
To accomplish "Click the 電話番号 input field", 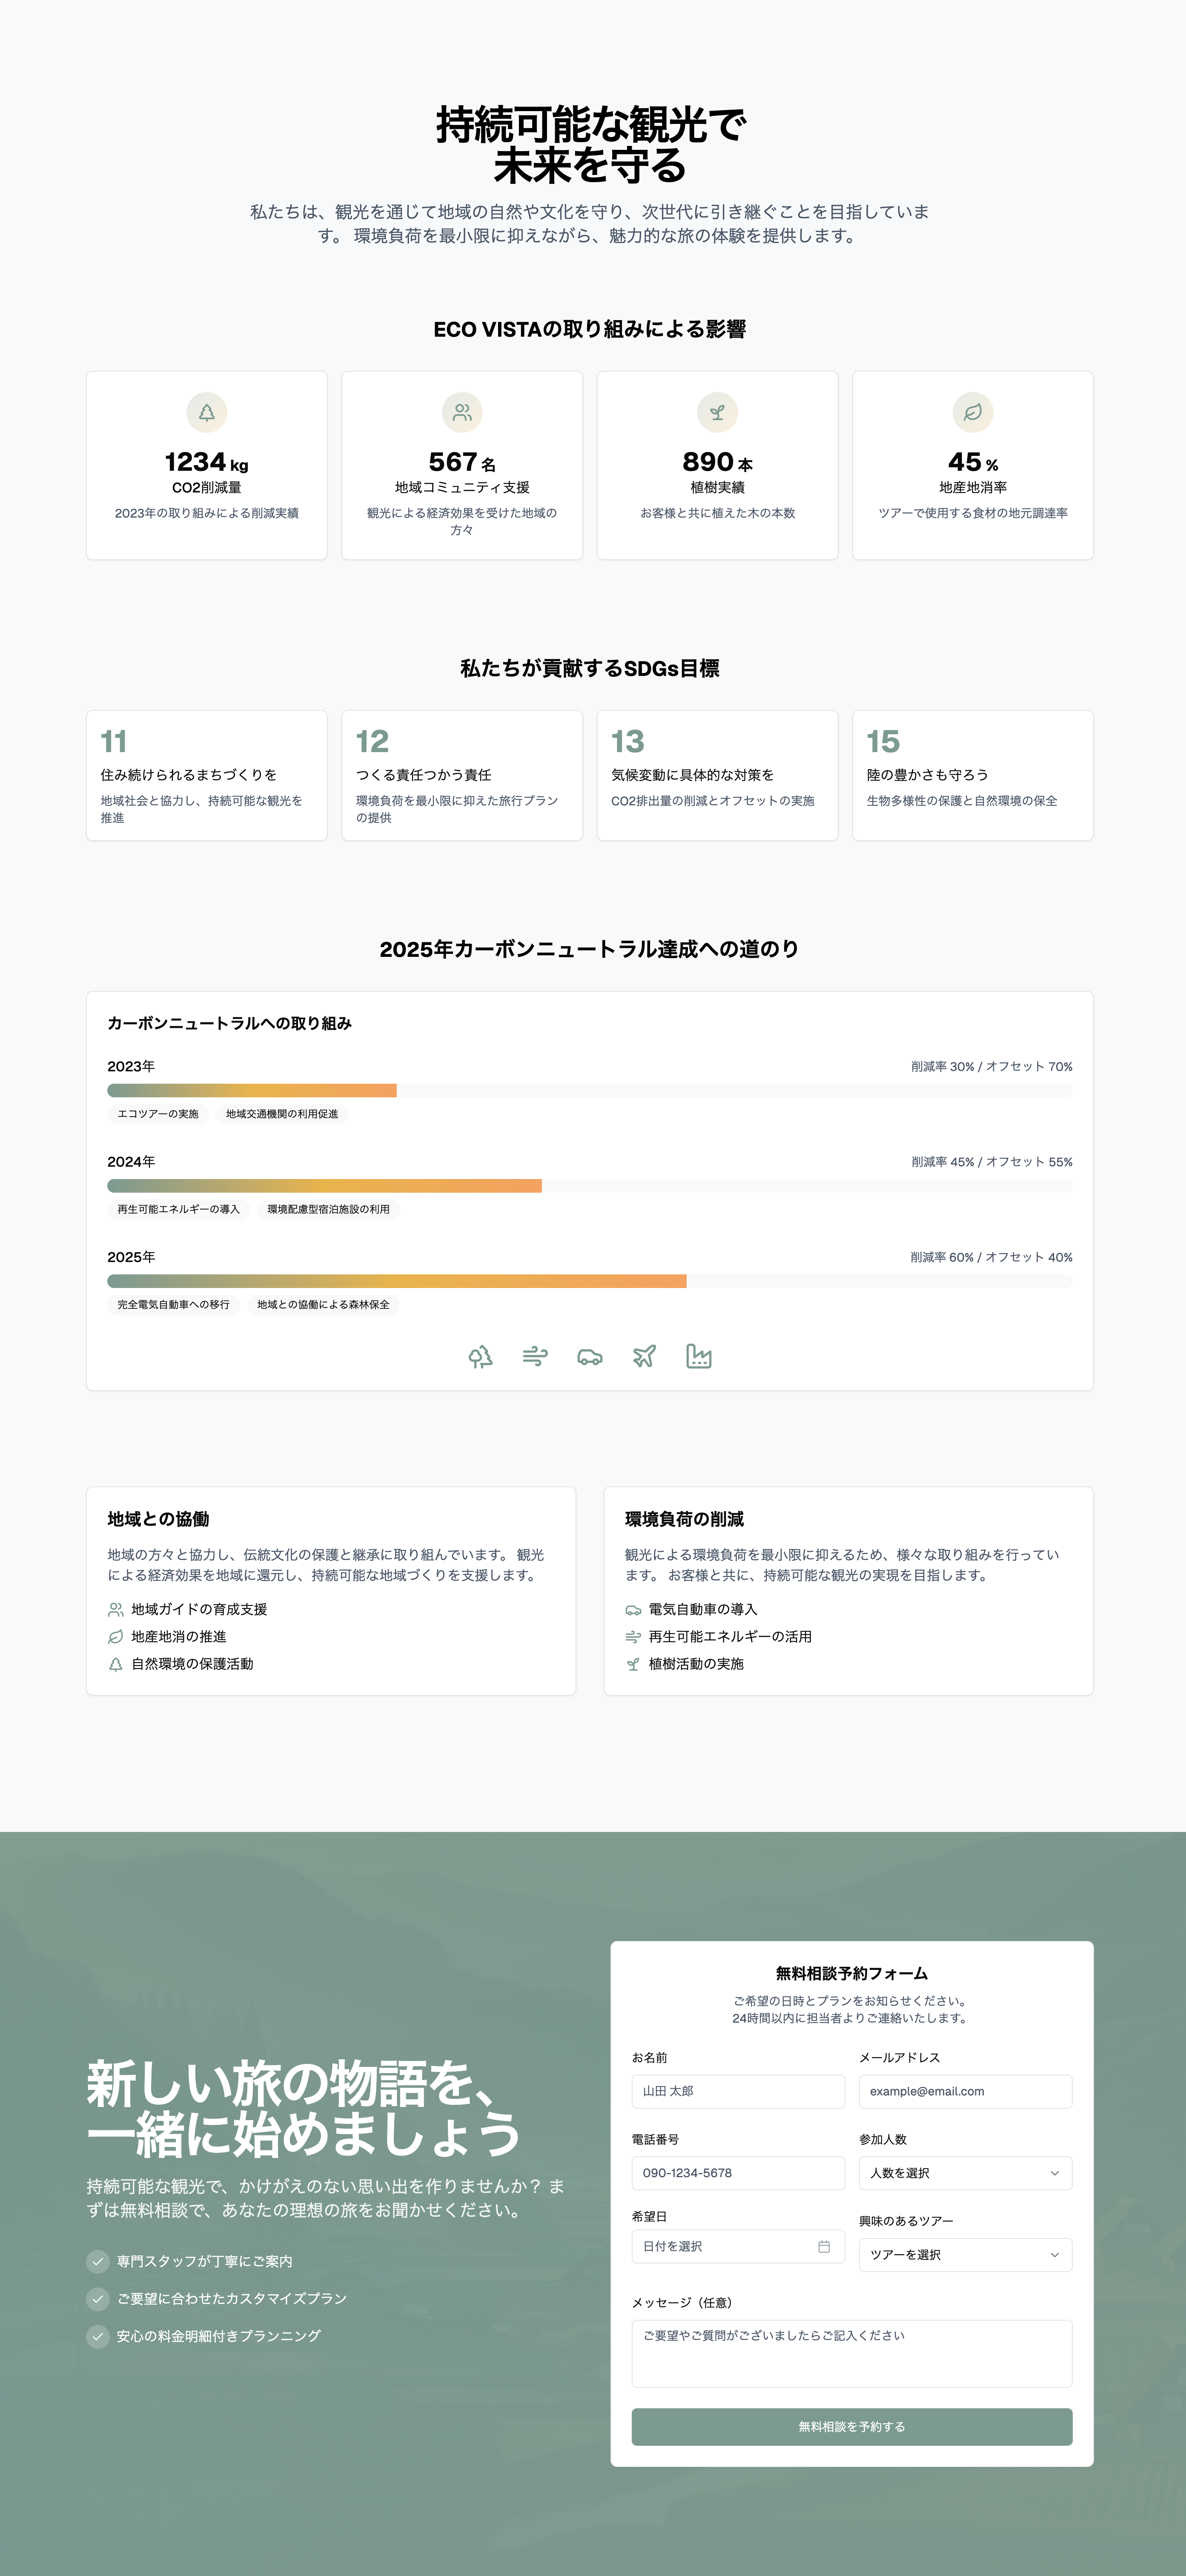I will coord(738,2173).
